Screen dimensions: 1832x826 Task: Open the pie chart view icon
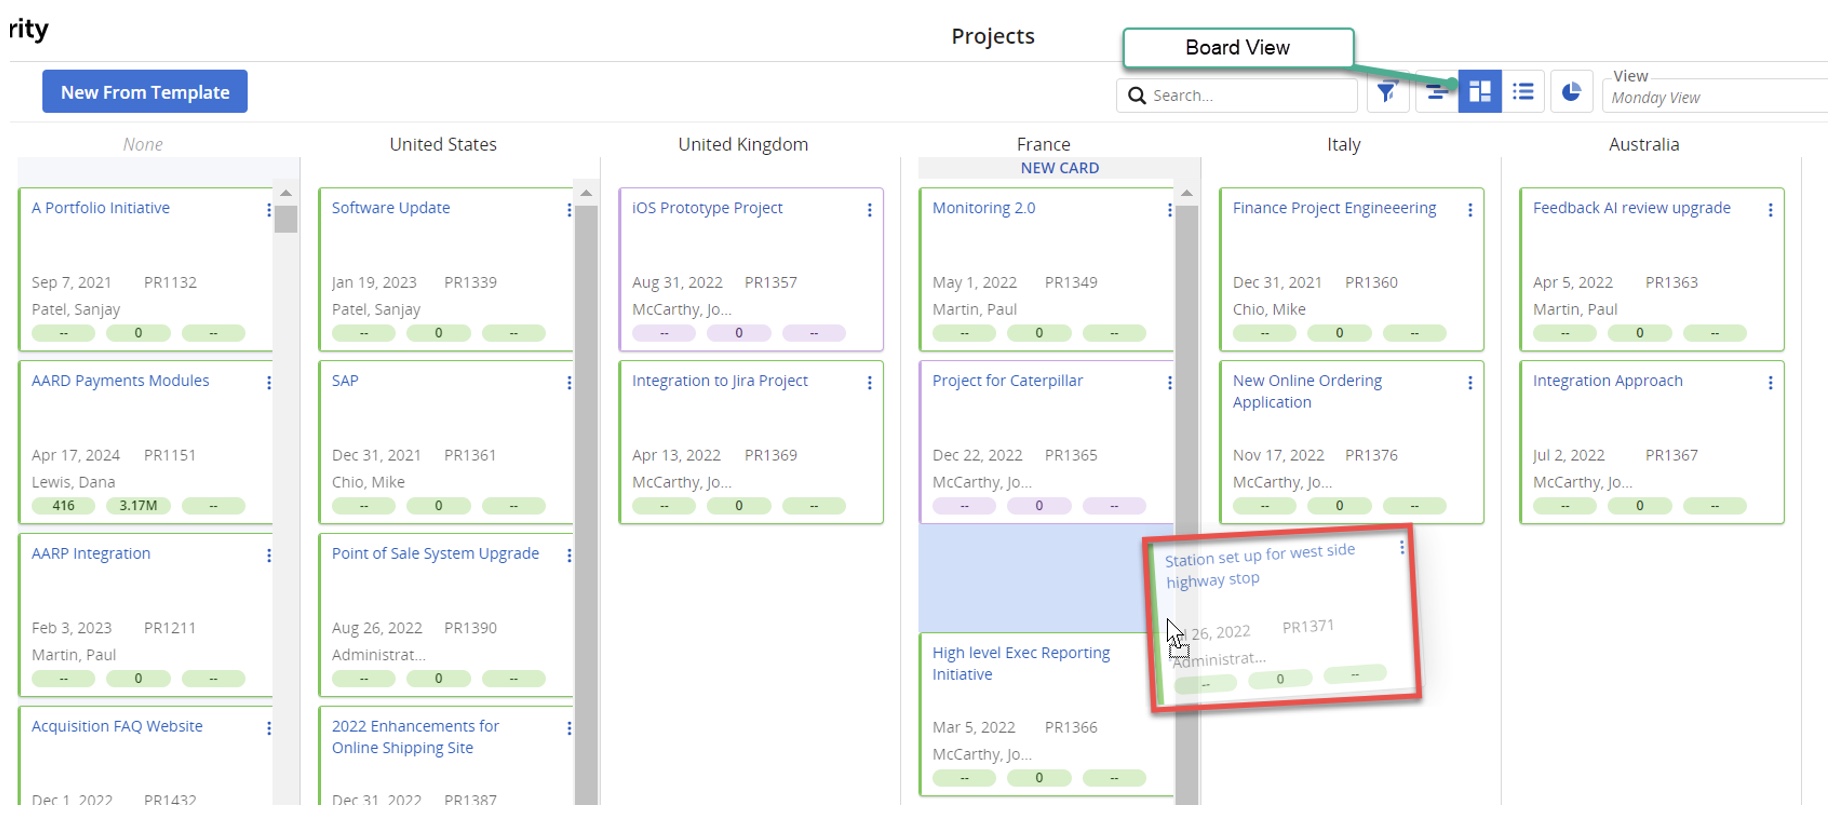1571,92
